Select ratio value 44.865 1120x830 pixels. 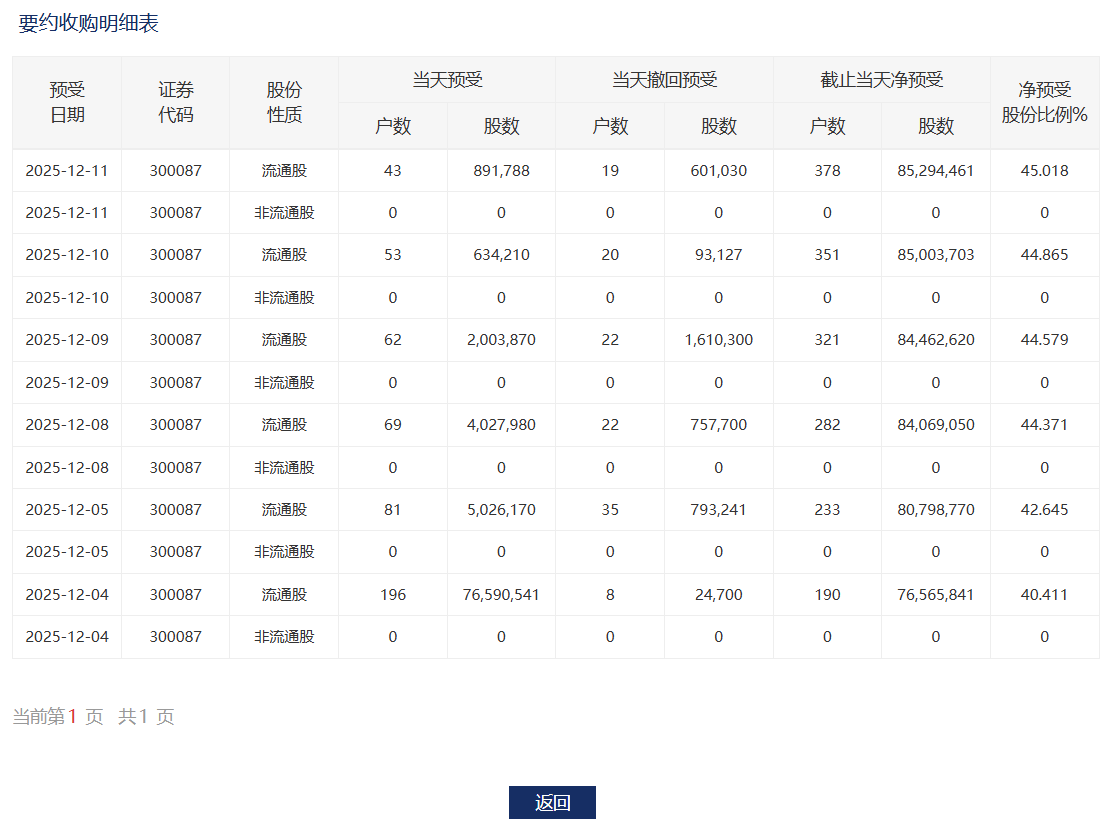click(1044, 255)
